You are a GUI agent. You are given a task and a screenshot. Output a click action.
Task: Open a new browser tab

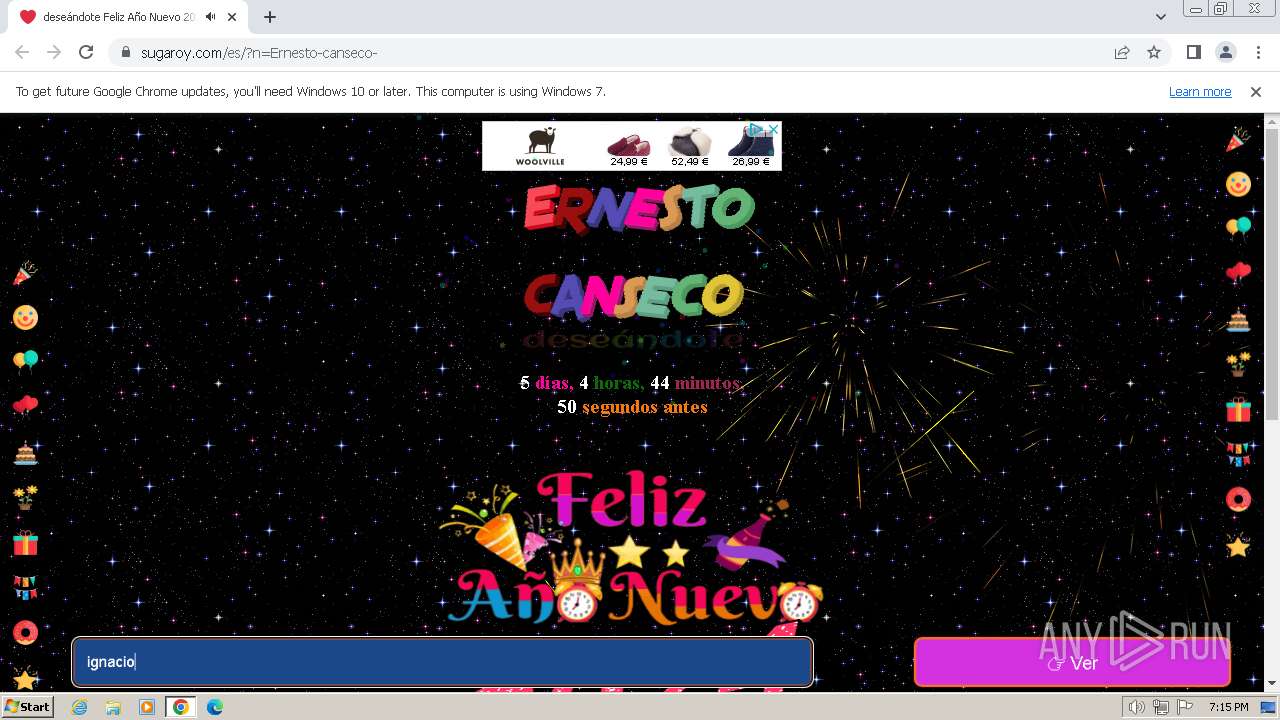(270, 17)
